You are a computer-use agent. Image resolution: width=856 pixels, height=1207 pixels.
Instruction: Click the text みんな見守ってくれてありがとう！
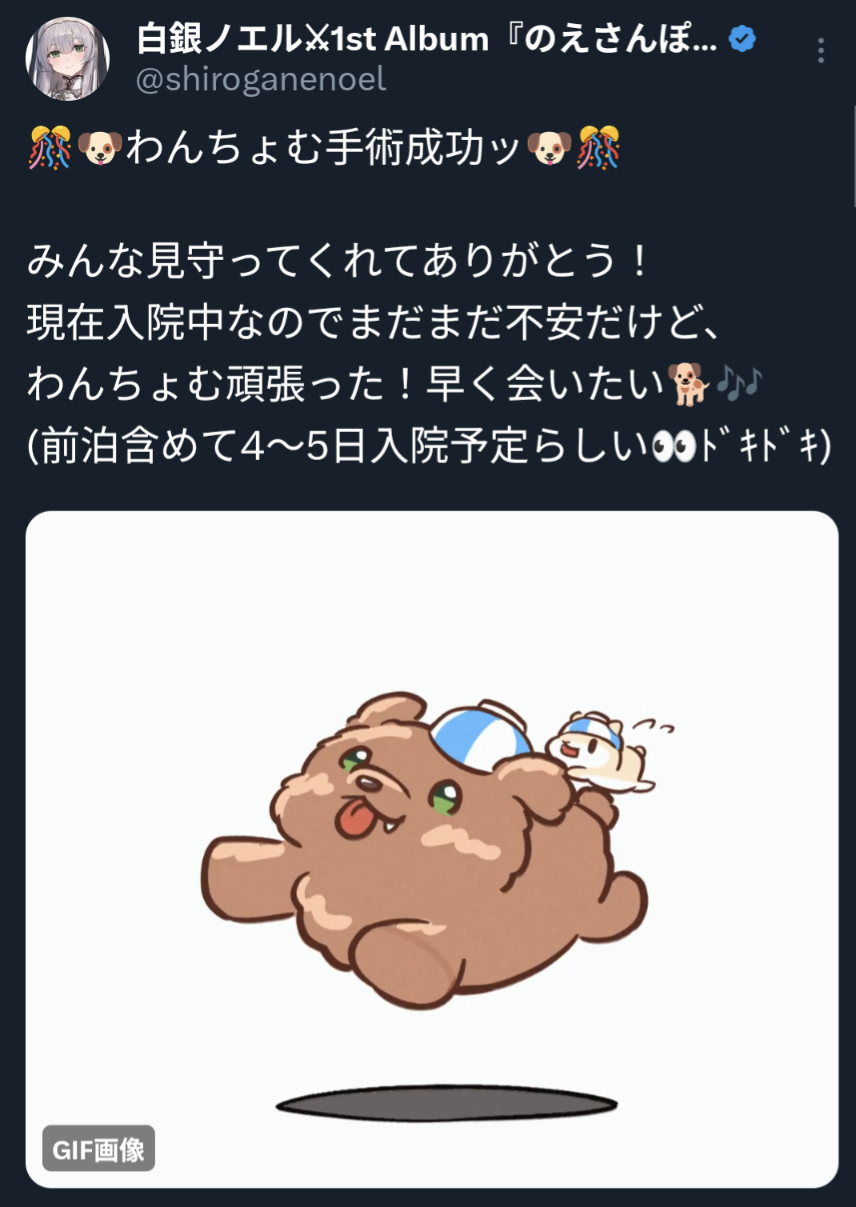[x=341, y=264]
